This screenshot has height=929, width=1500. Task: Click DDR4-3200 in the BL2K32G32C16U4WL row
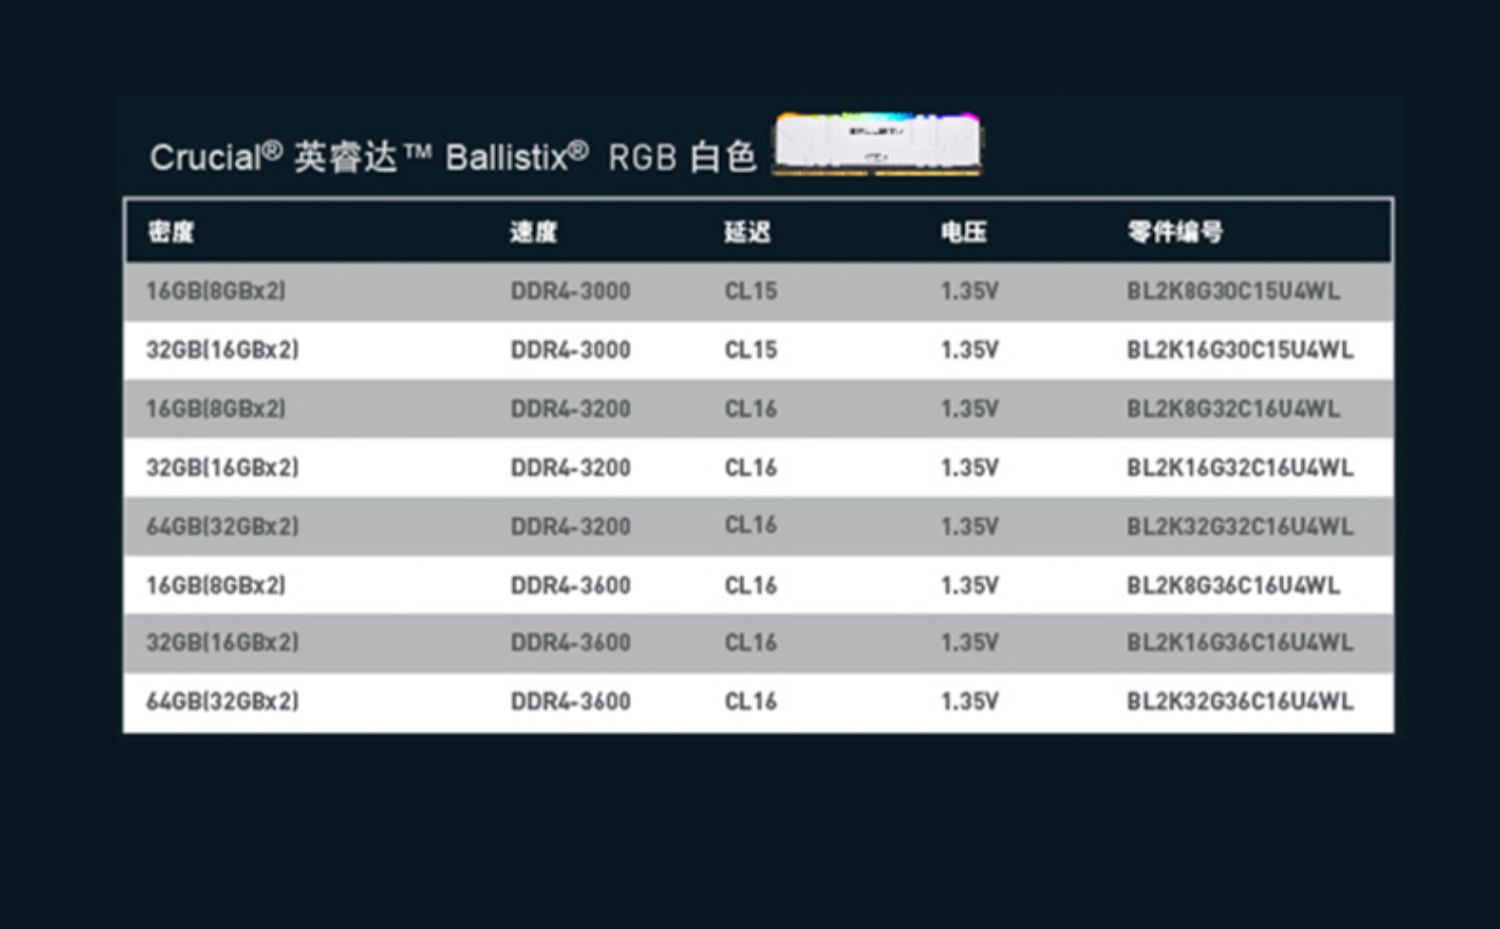tap(570, 527)
